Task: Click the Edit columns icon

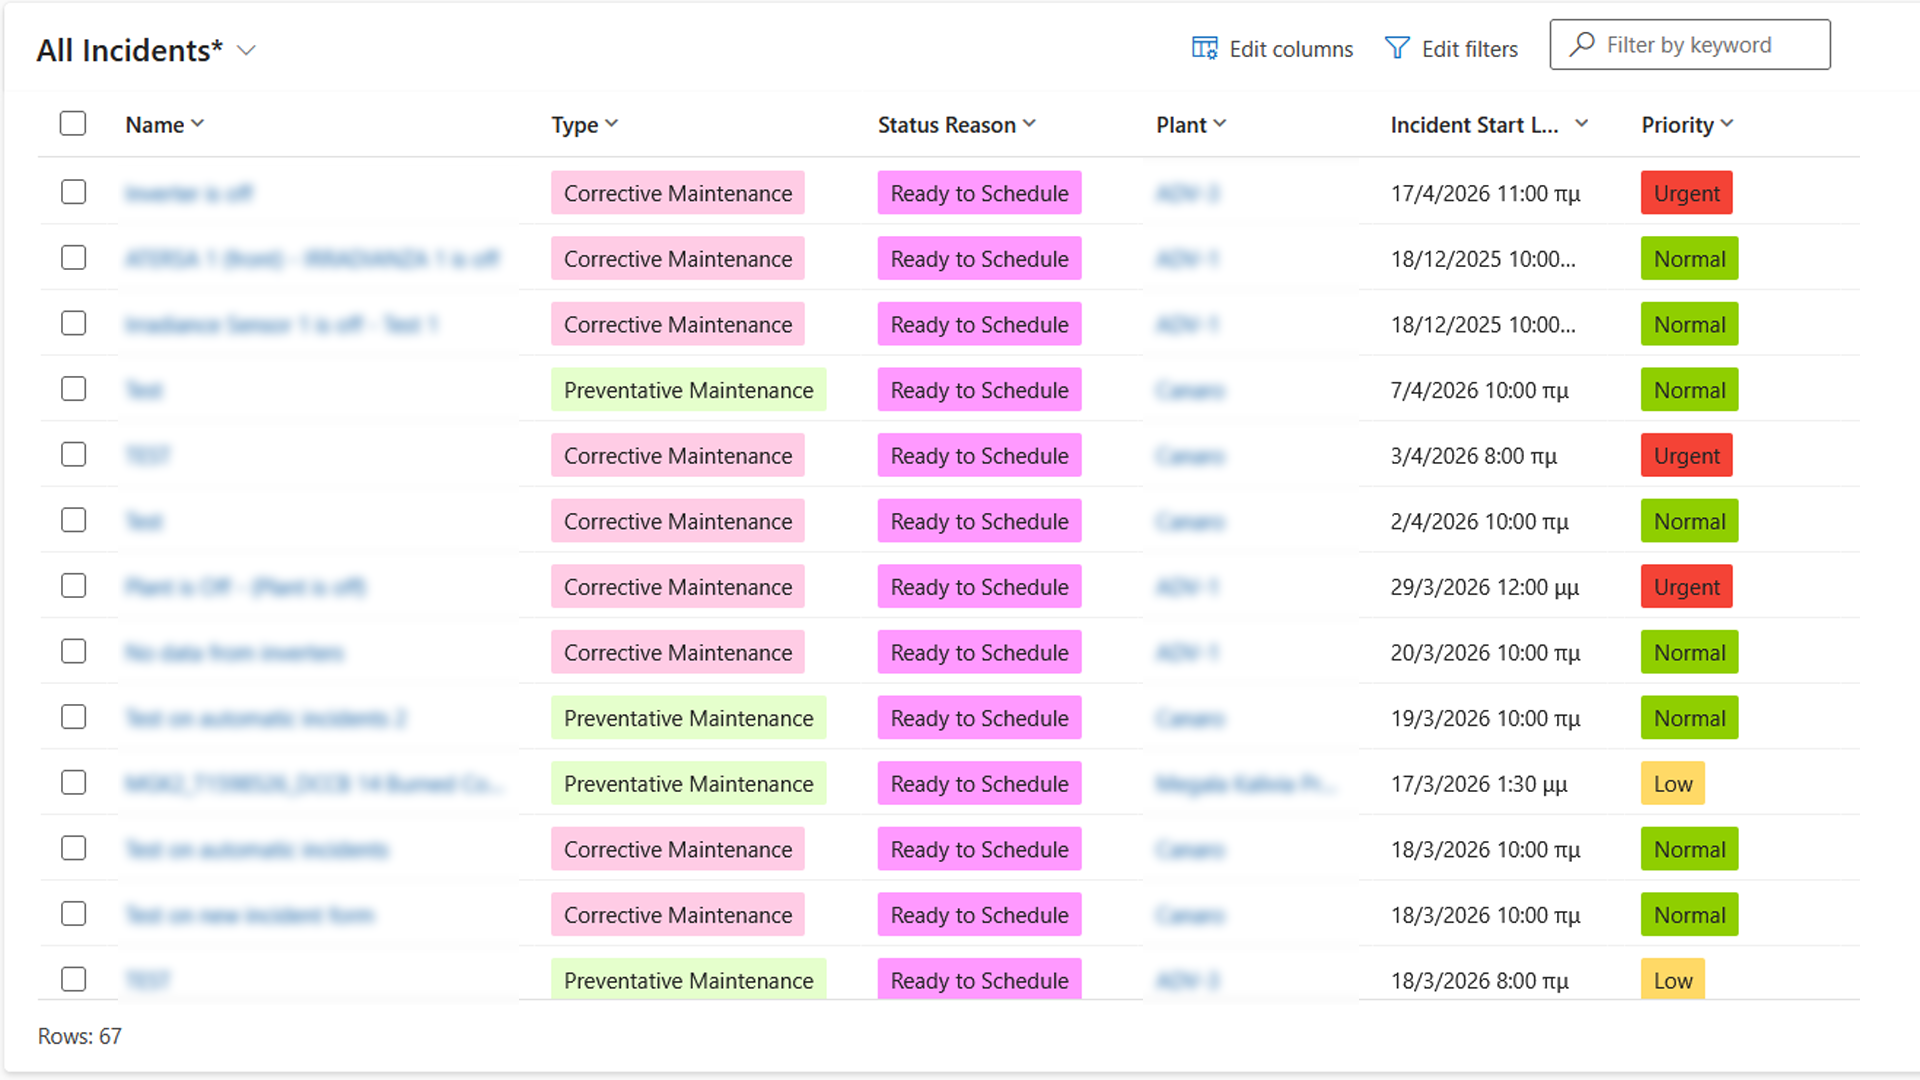Action: coord(1204,48)
